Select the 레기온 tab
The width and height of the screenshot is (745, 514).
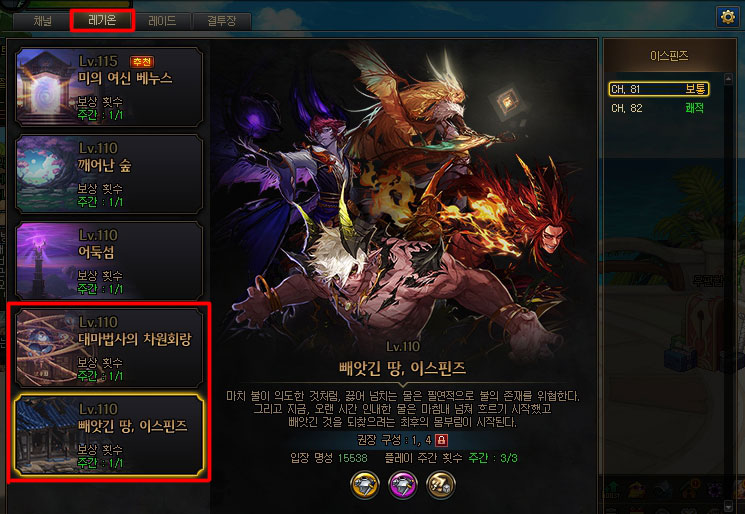(102, 20)
